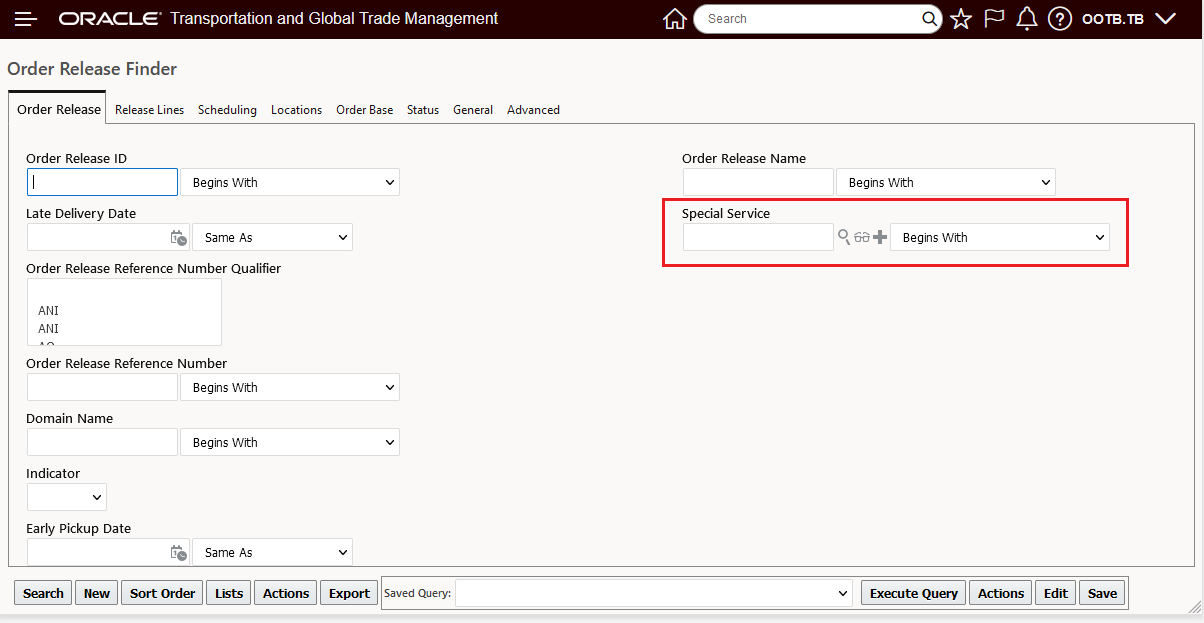This screenshot has height=623, width=1204.
Task: Expand the Order Release ID operator dropdown
Action: coord(290,182)
